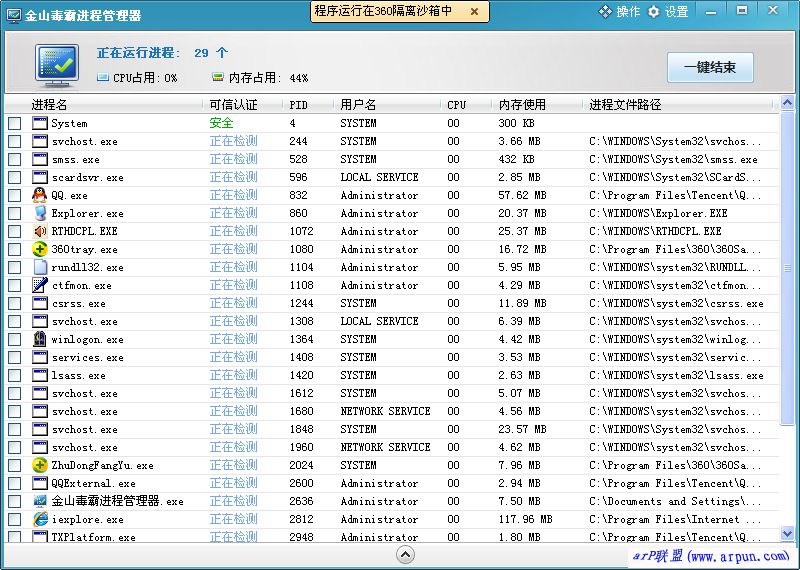This screenshot has width=800, height=570.
Task: Expand the bottom panel with chevron button
Action: point(405,555)
